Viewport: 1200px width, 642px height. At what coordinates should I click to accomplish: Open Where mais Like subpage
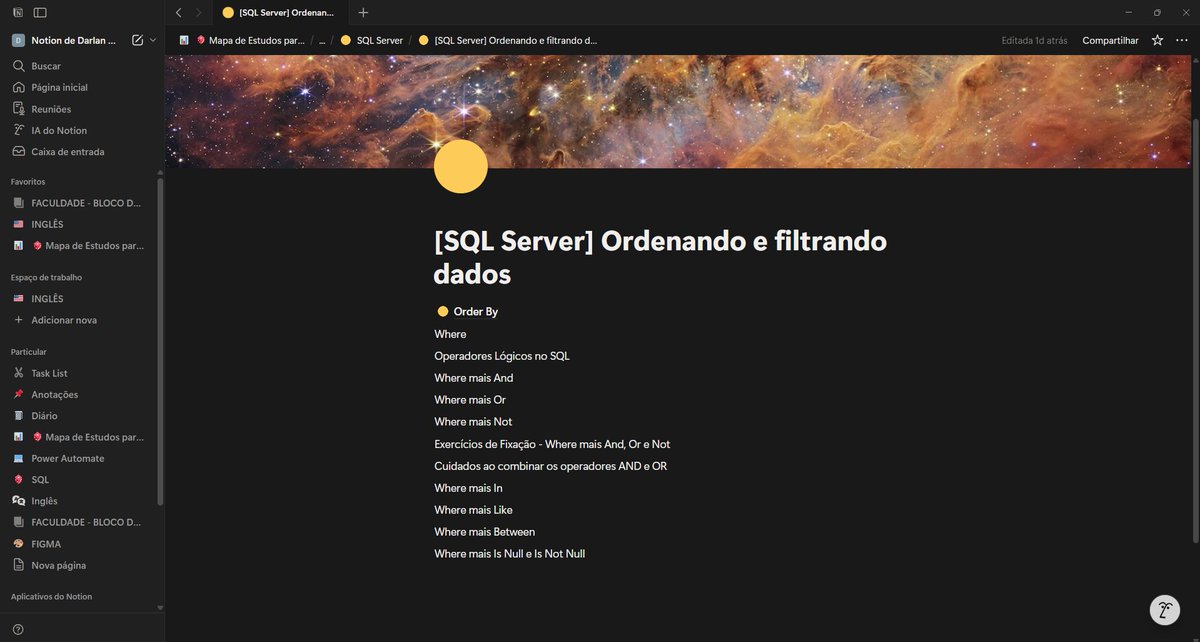[473, 510]
